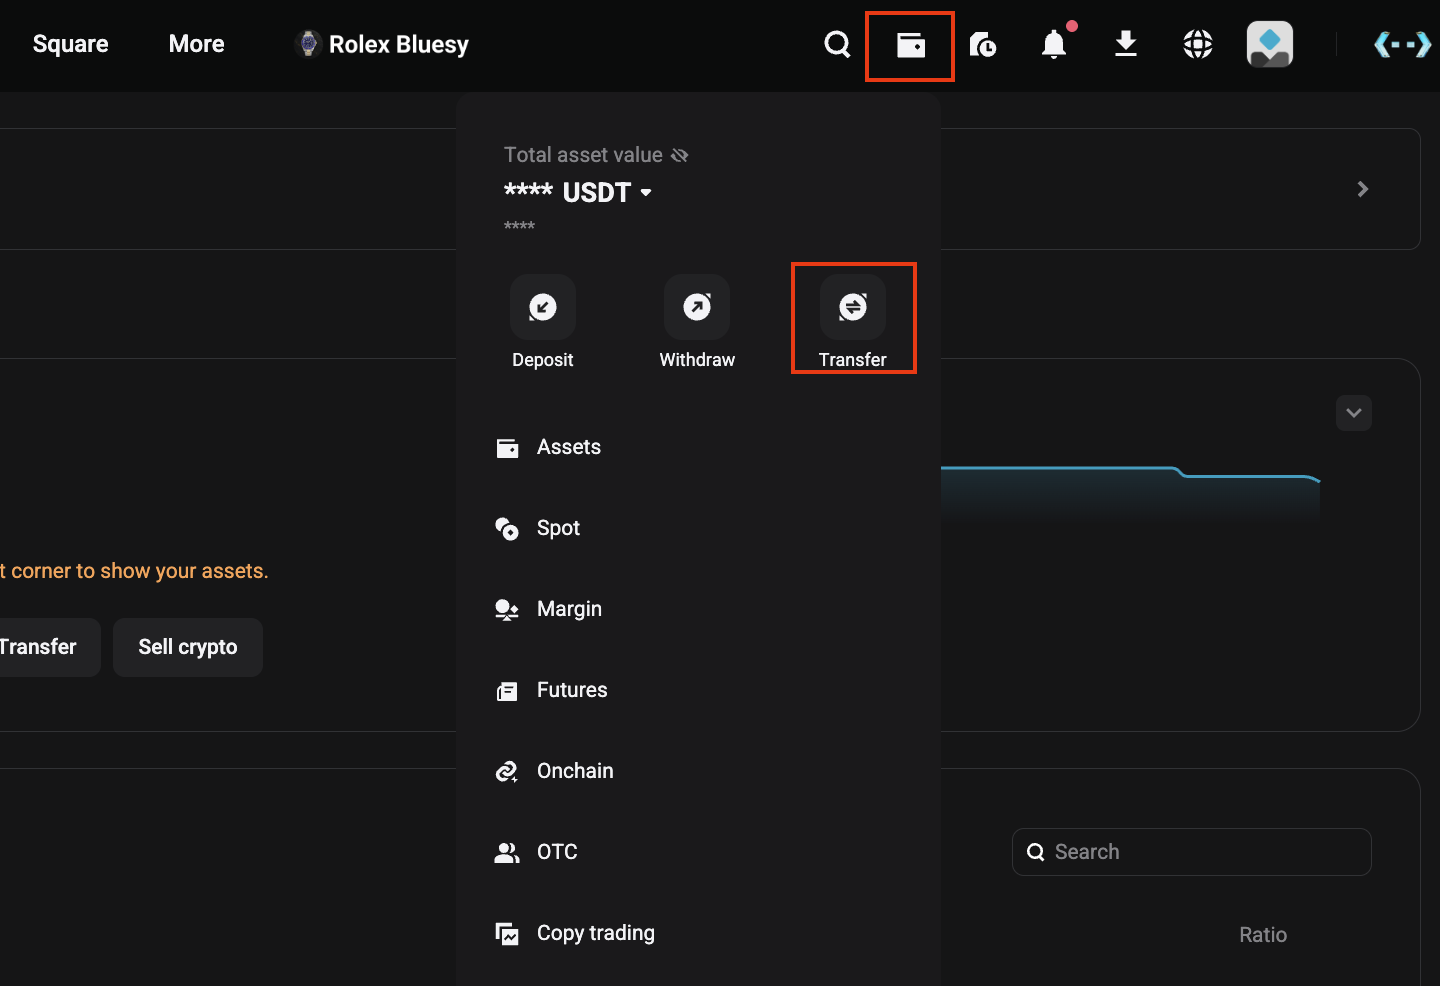
Task: Open the orders history clock icon
Action: (983, 44)
